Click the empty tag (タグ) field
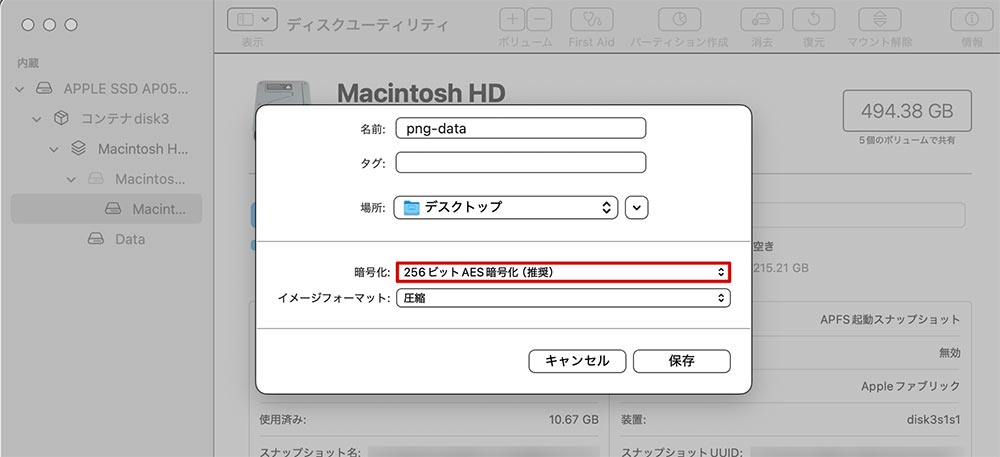This screenshot has height=457, width=1000. click(x=520, y=162)
